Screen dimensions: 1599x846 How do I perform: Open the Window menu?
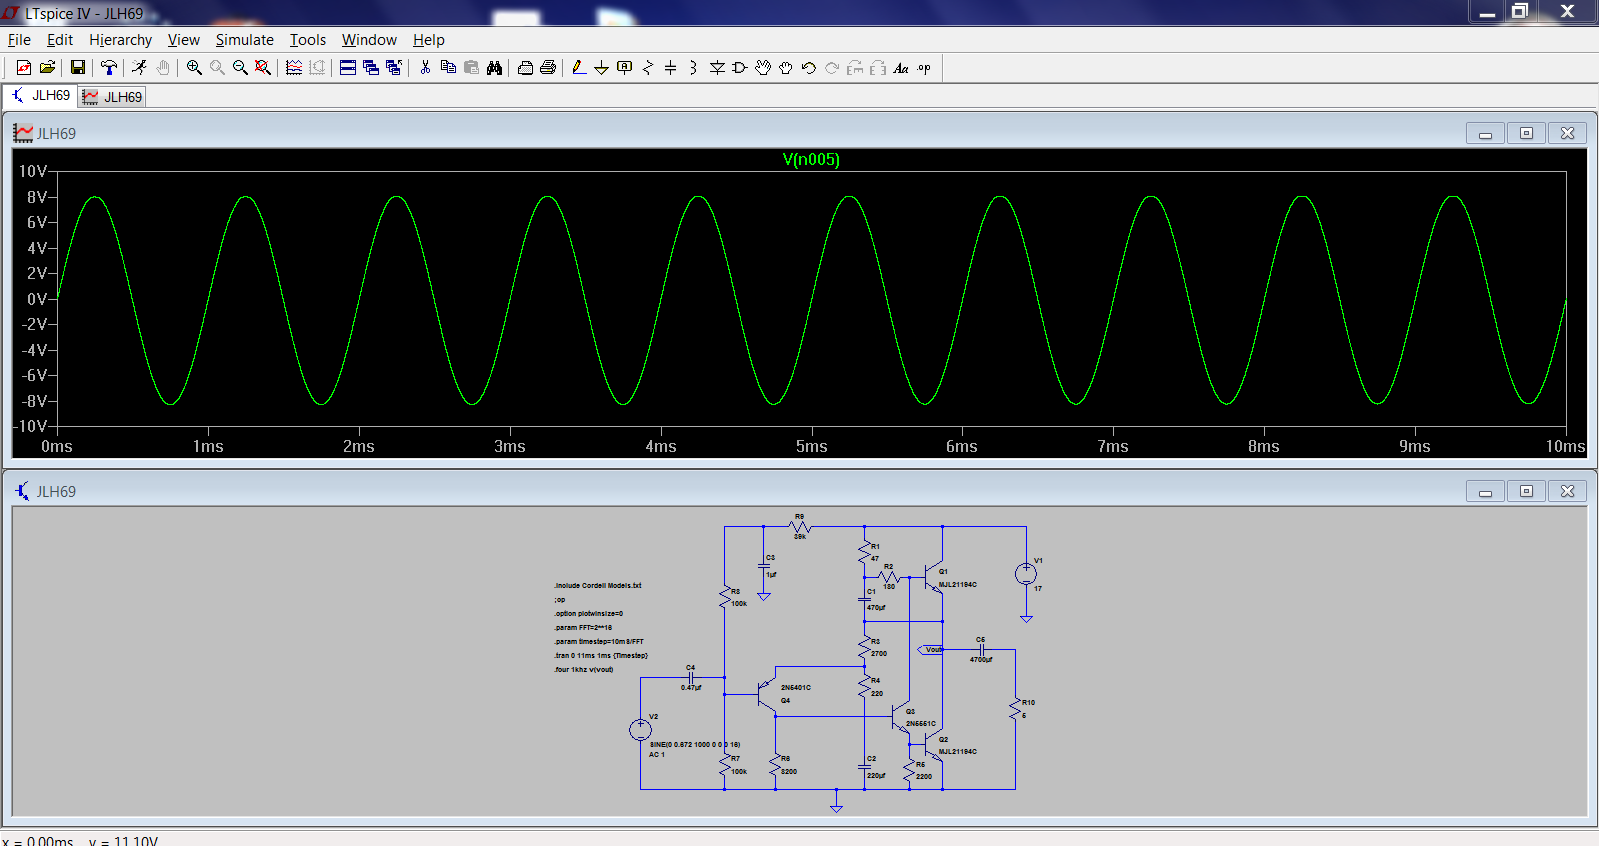point(369,40)
